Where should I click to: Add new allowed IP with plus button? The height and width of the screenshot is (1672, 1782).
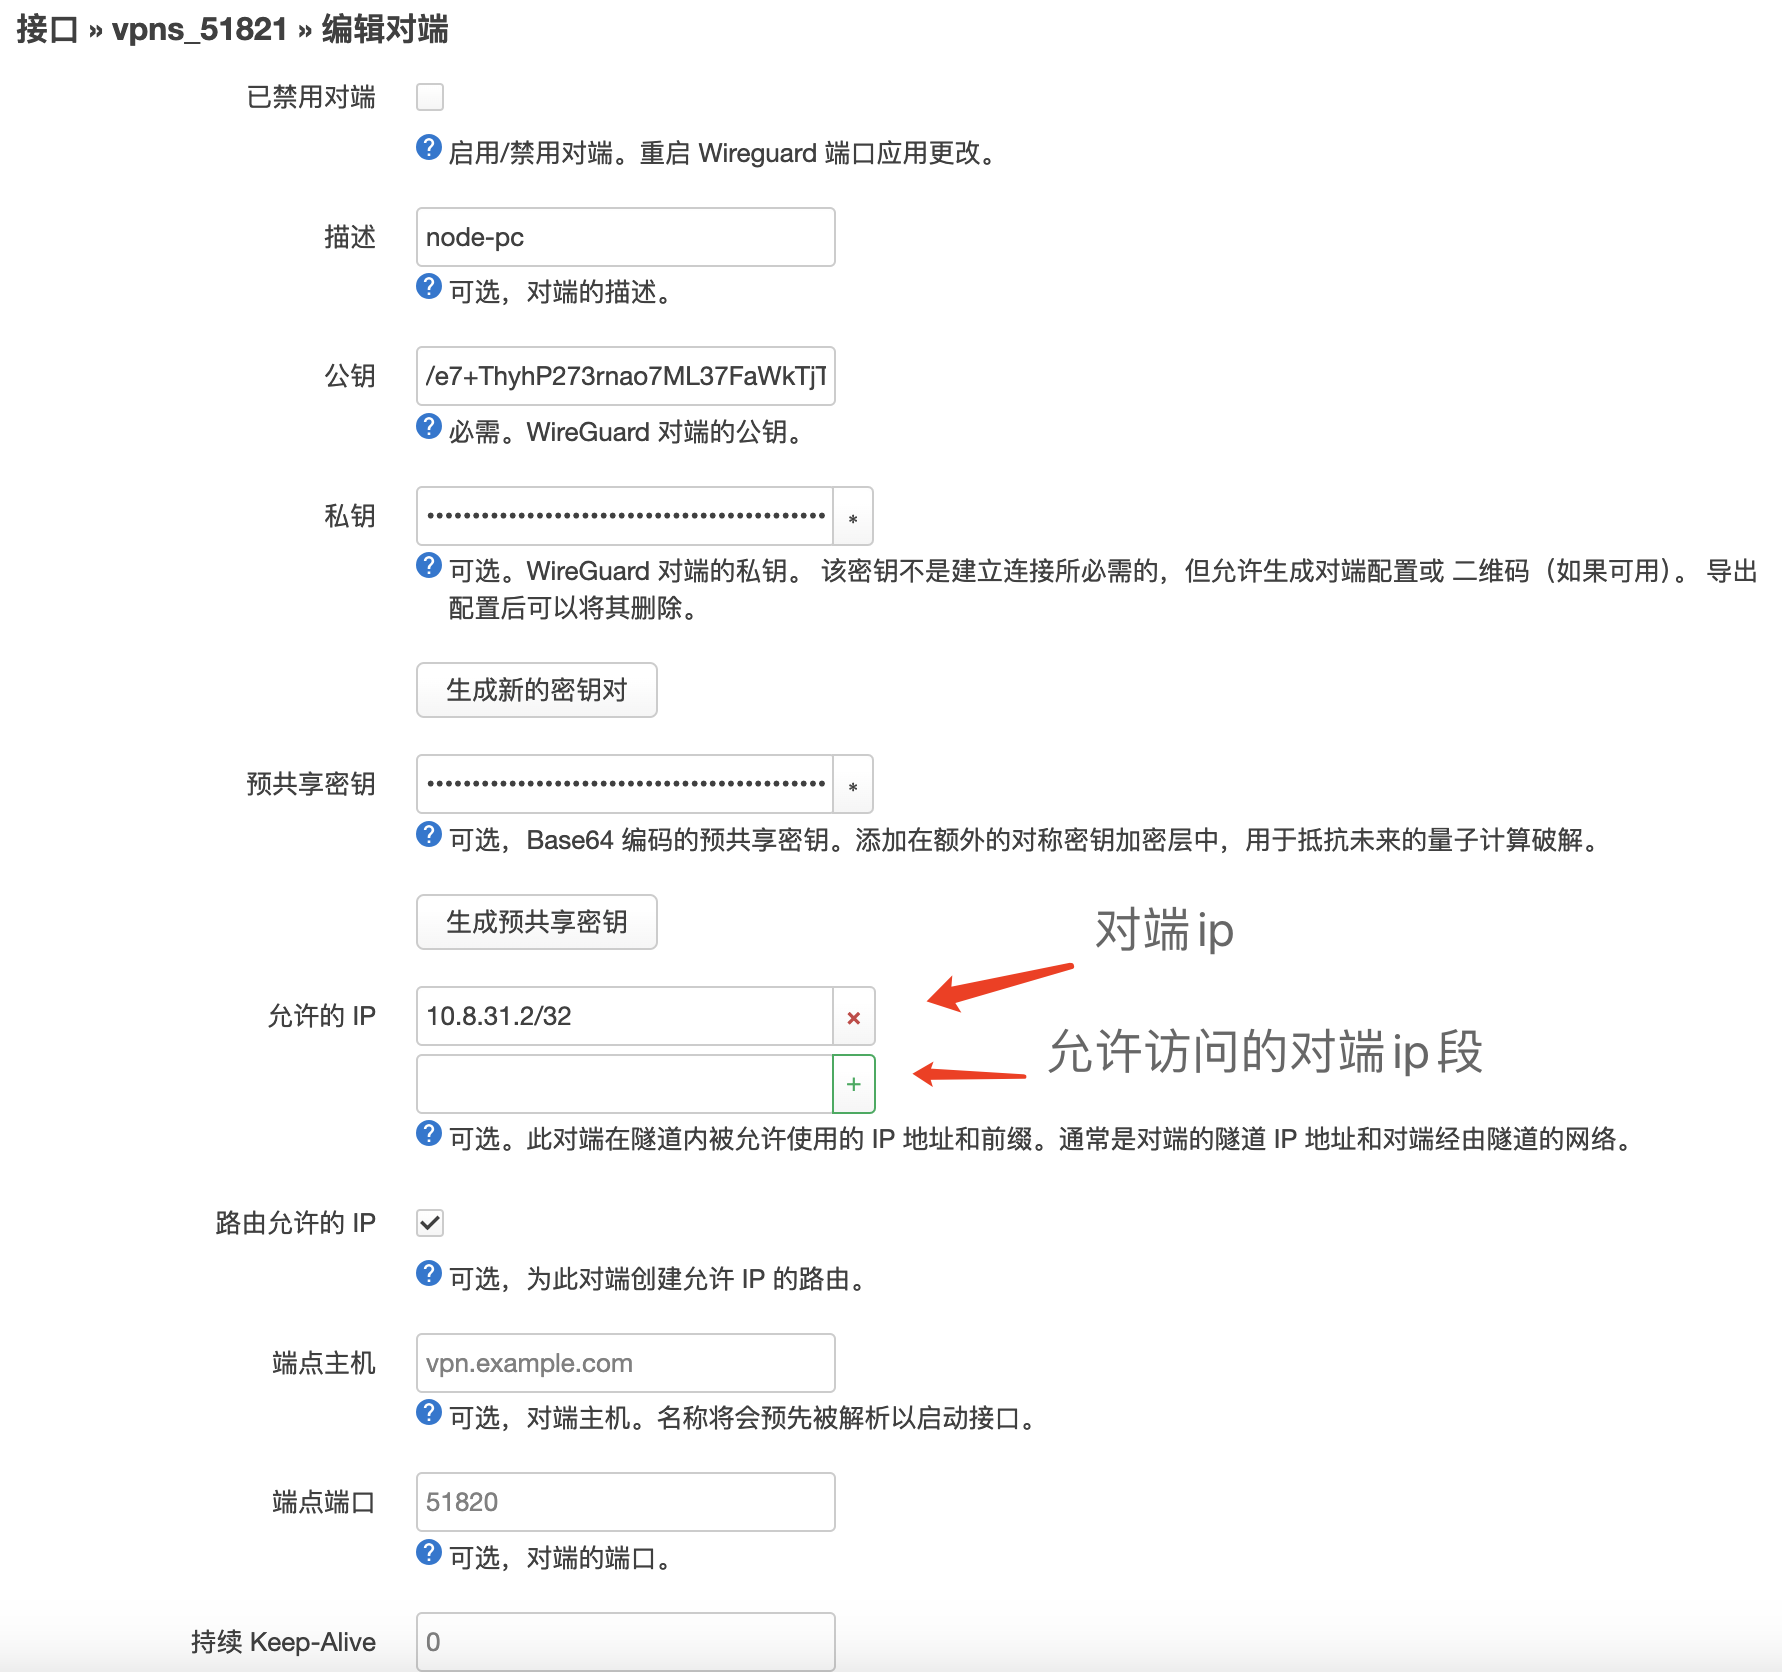853,1084
